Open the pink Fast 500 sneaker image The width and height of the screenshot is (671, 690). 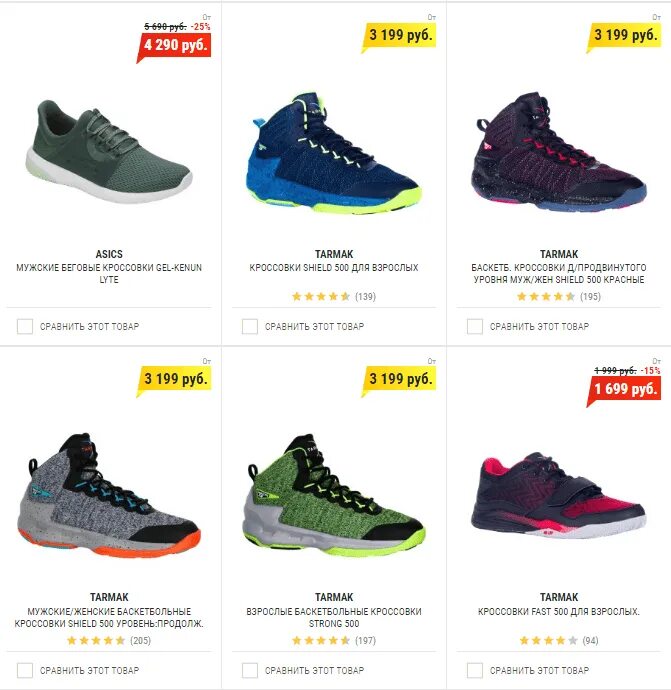(559, 495)
